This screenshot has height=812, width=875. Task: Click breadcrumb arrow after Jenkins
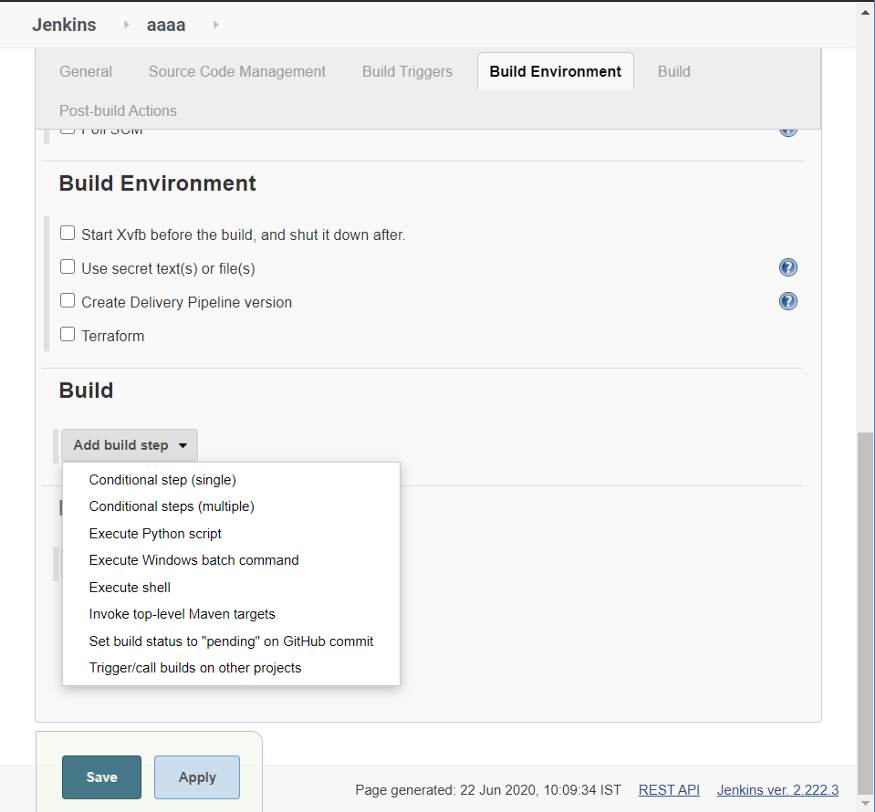click(x=126, y=25)
